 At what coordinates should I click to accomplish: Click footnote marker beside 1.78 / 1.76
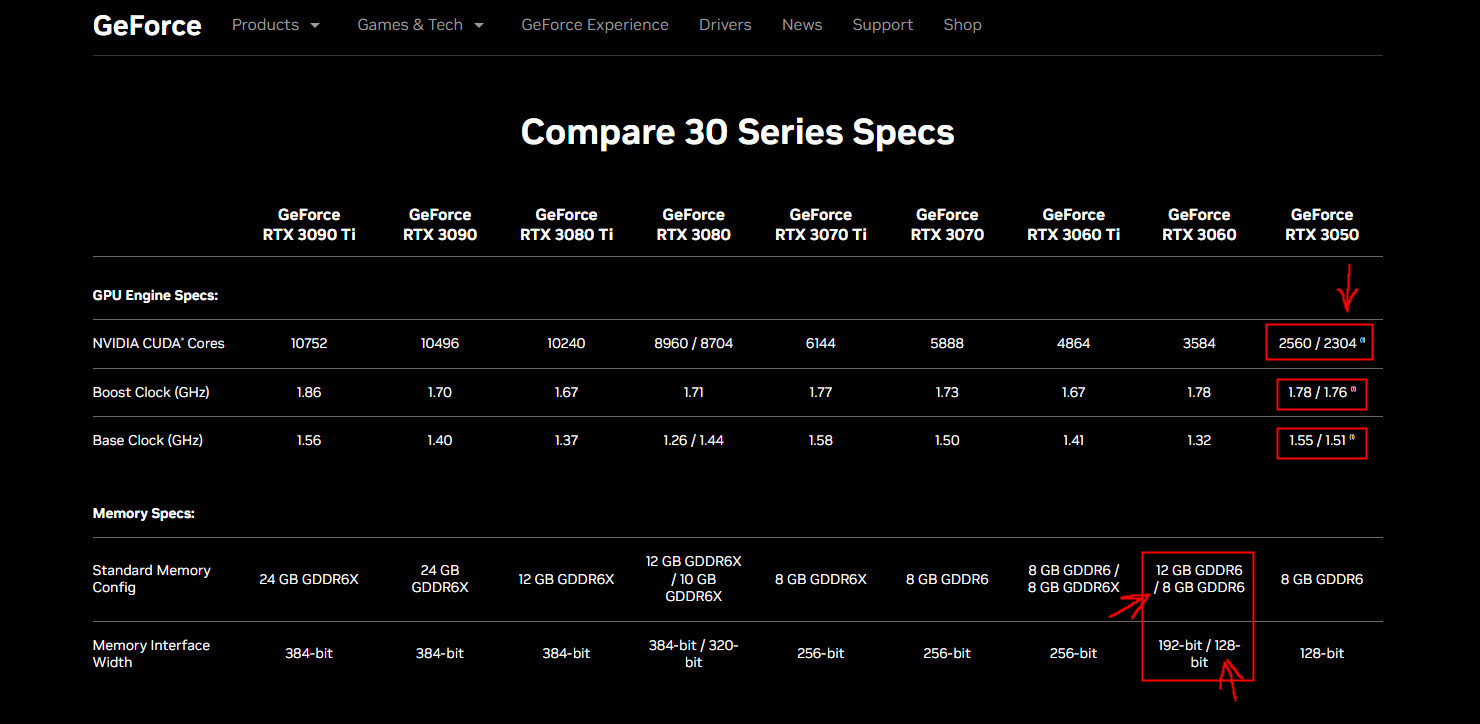(1354, 390)
